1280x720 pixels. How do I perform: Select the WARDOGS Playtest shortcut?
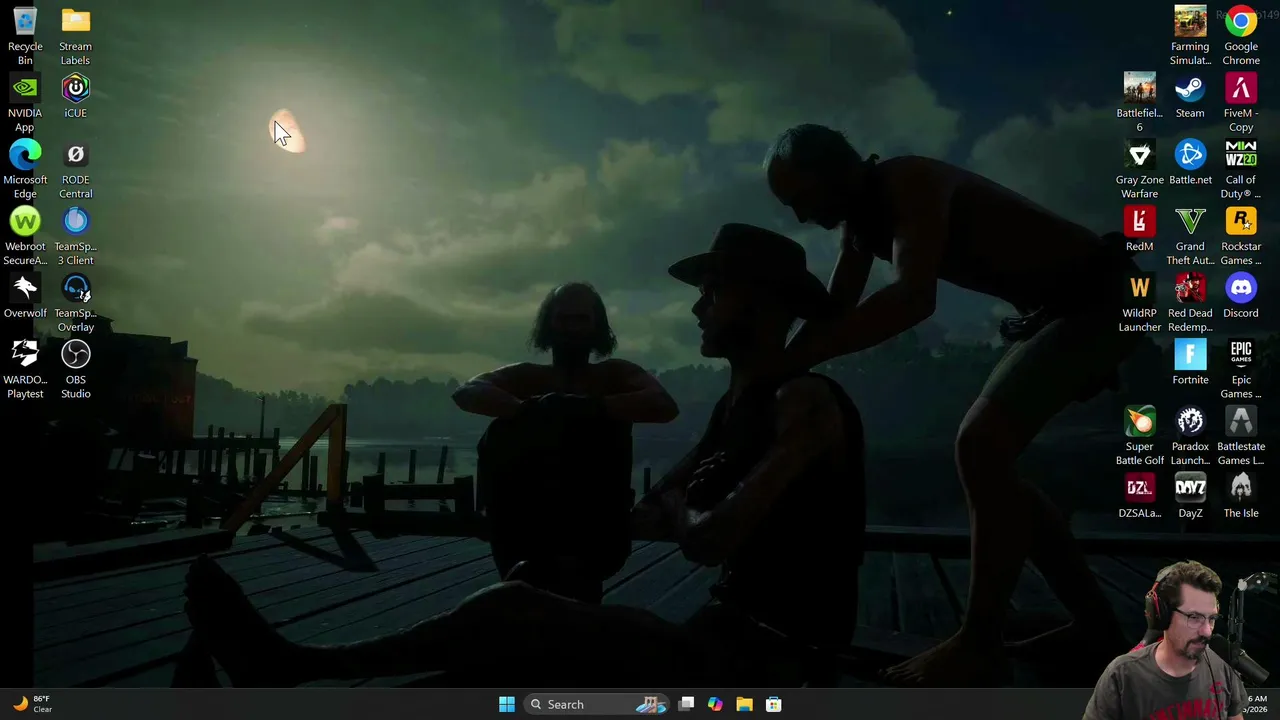(25, 369)
